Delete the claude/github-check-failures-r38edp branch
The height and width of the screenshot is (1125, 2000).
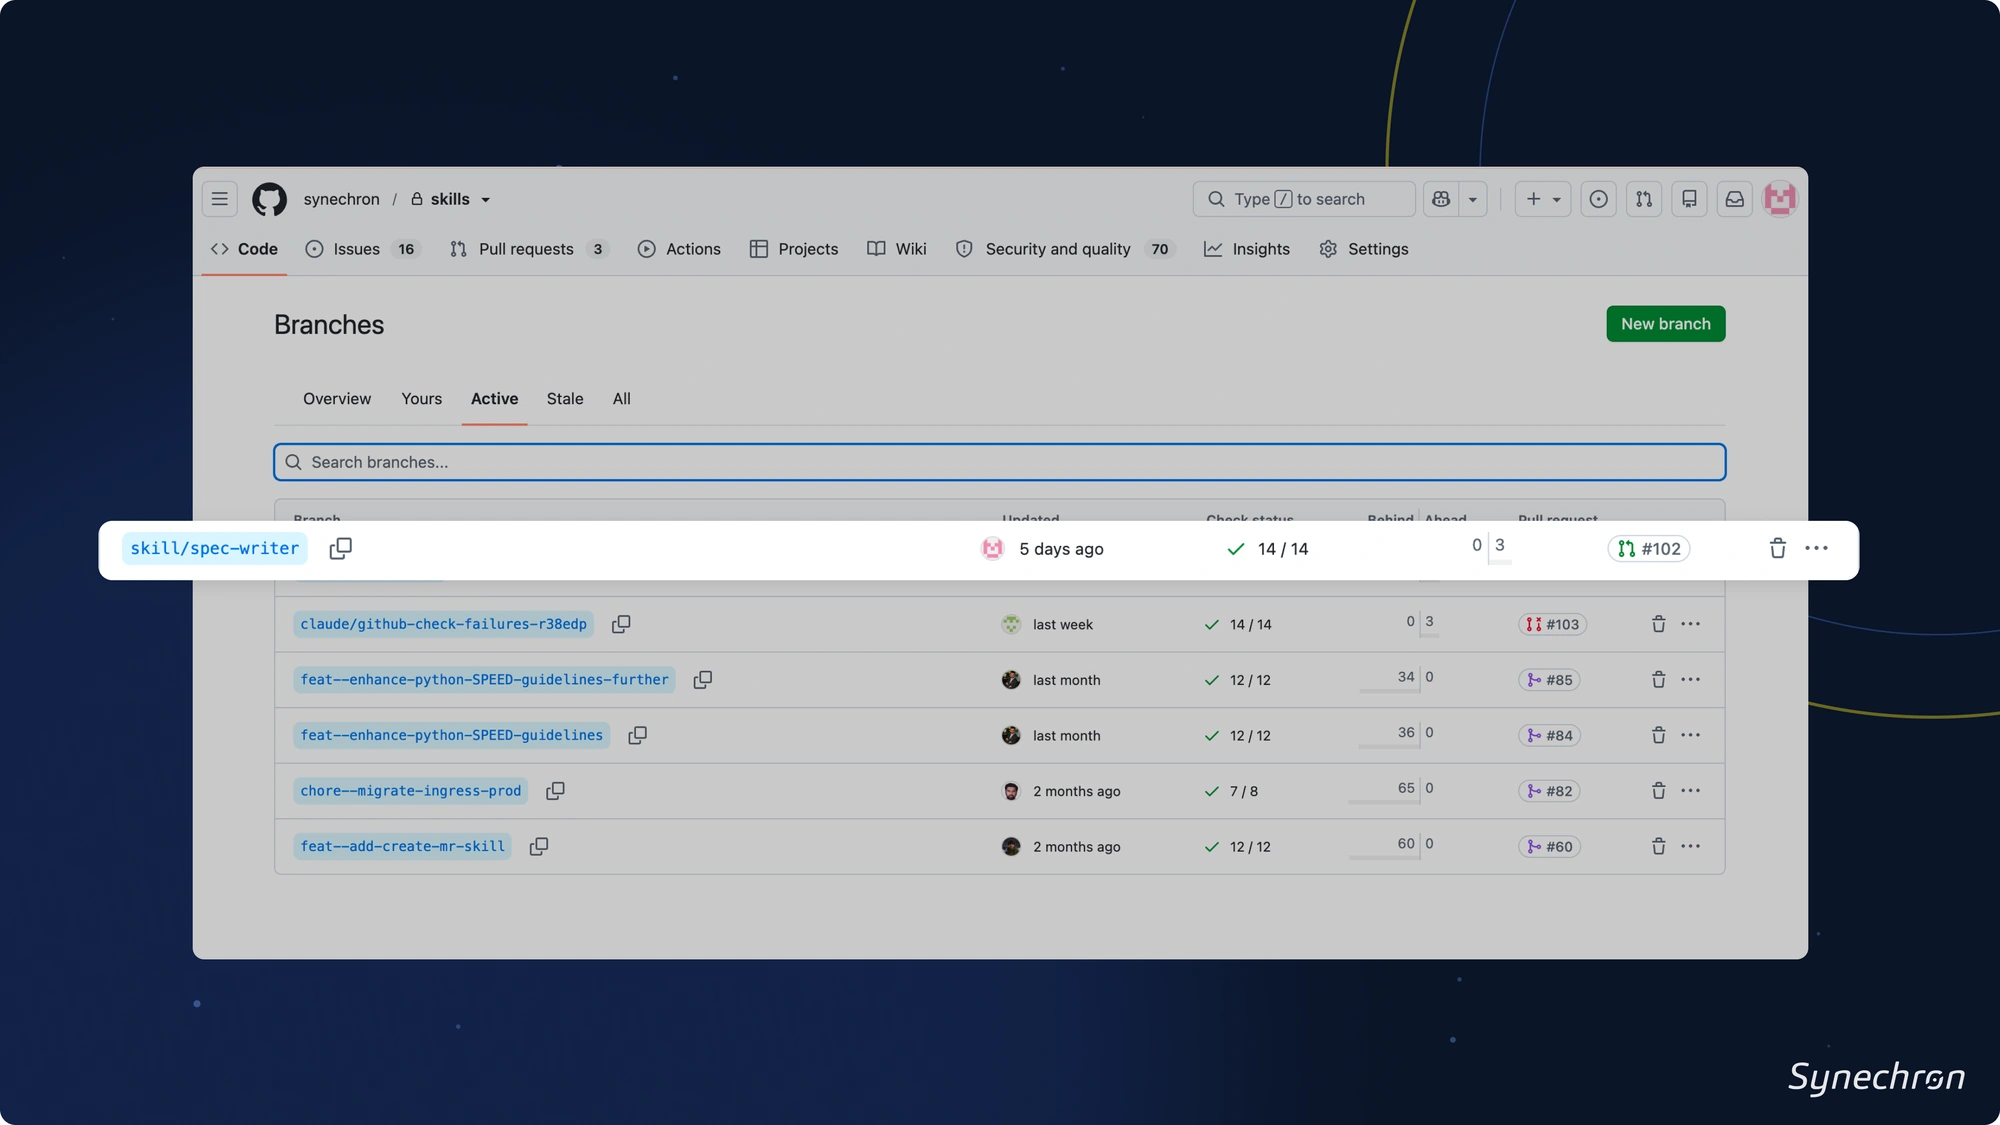[x=1658, y=624]
